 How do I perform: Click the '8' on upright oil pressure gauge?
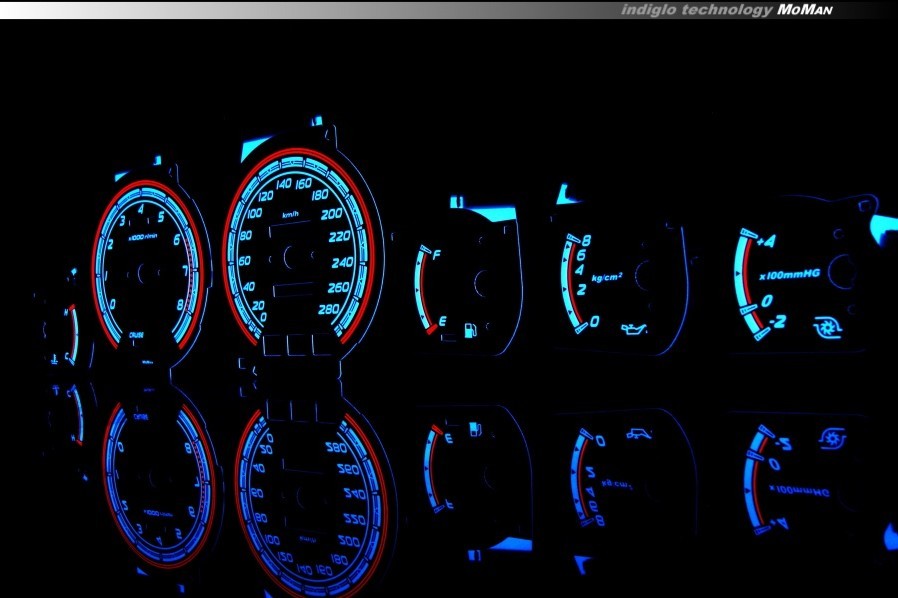586,240
